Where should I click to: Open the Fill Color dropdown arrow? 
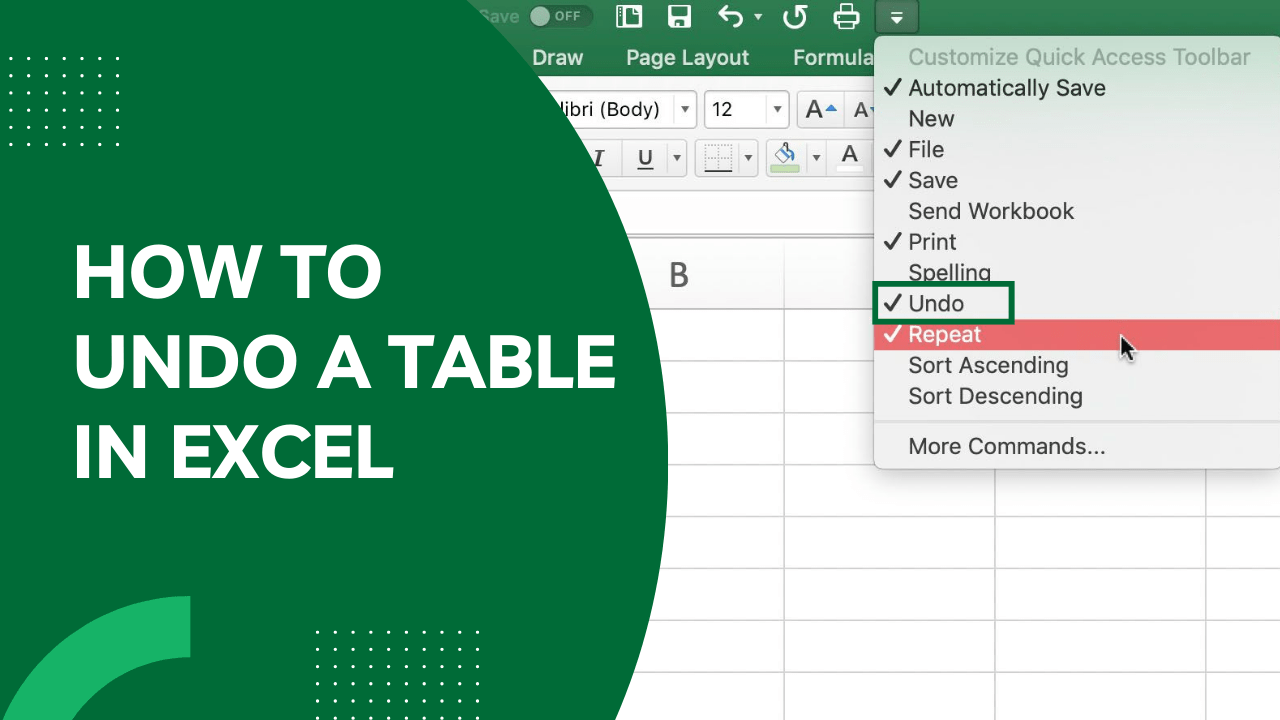click(816, 158)
